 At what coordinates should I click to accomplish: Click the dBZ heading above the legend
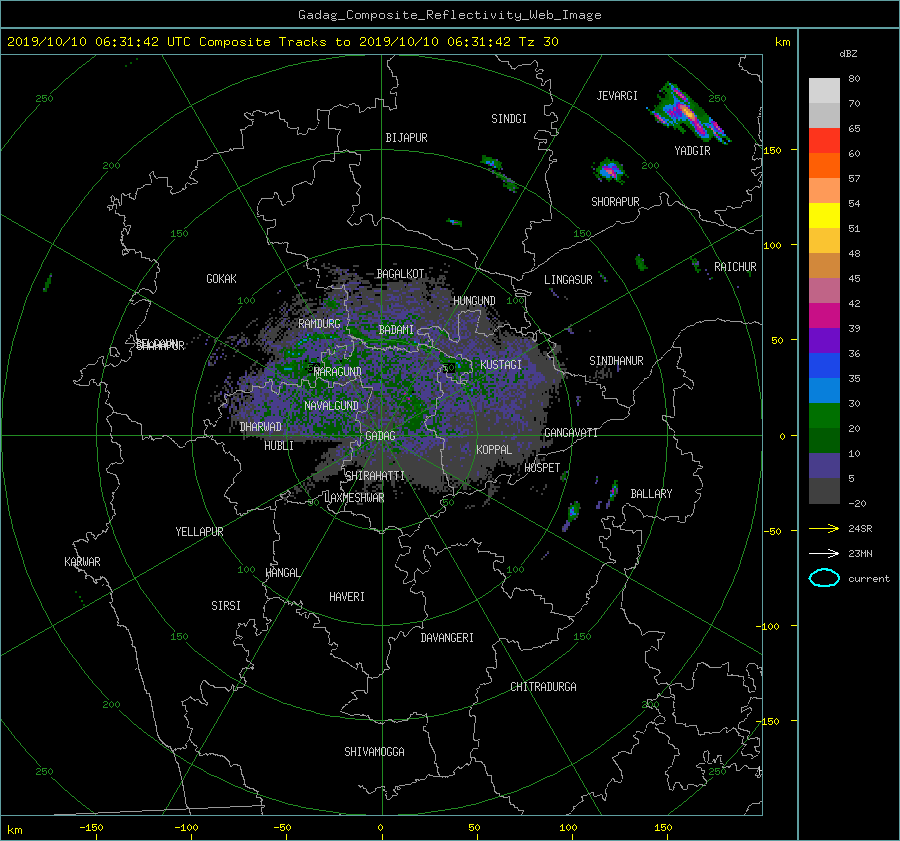tap(848, 54)
